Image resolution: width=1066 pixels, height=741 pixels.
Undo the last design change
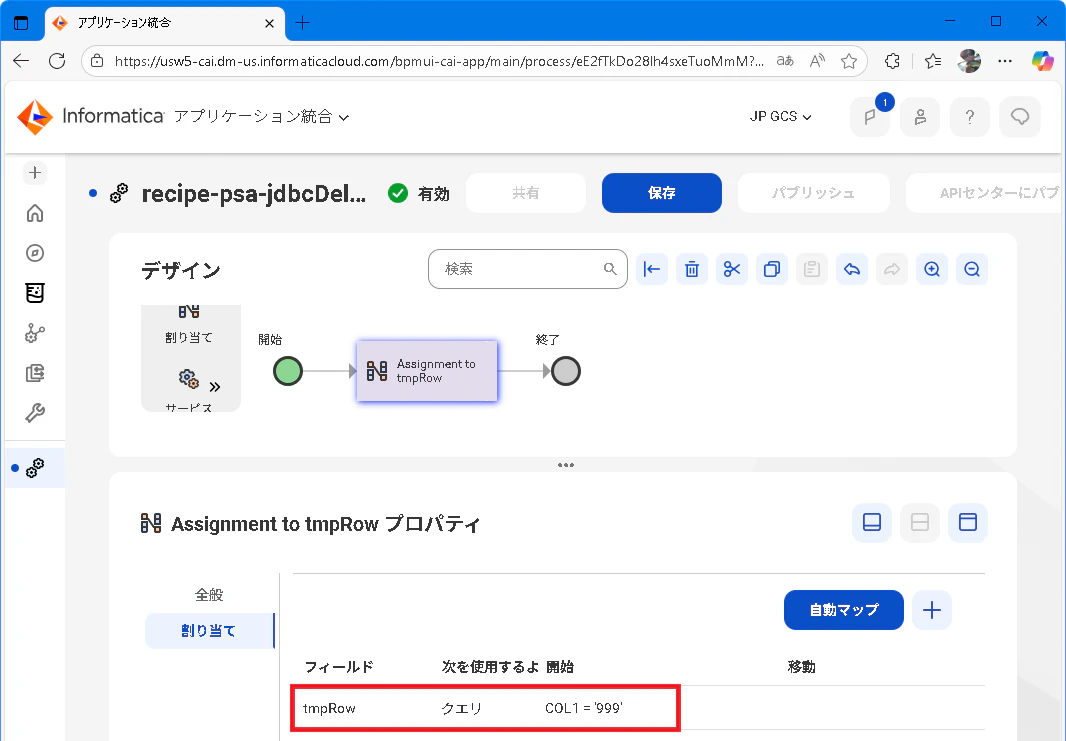click(x=852, y=269)
